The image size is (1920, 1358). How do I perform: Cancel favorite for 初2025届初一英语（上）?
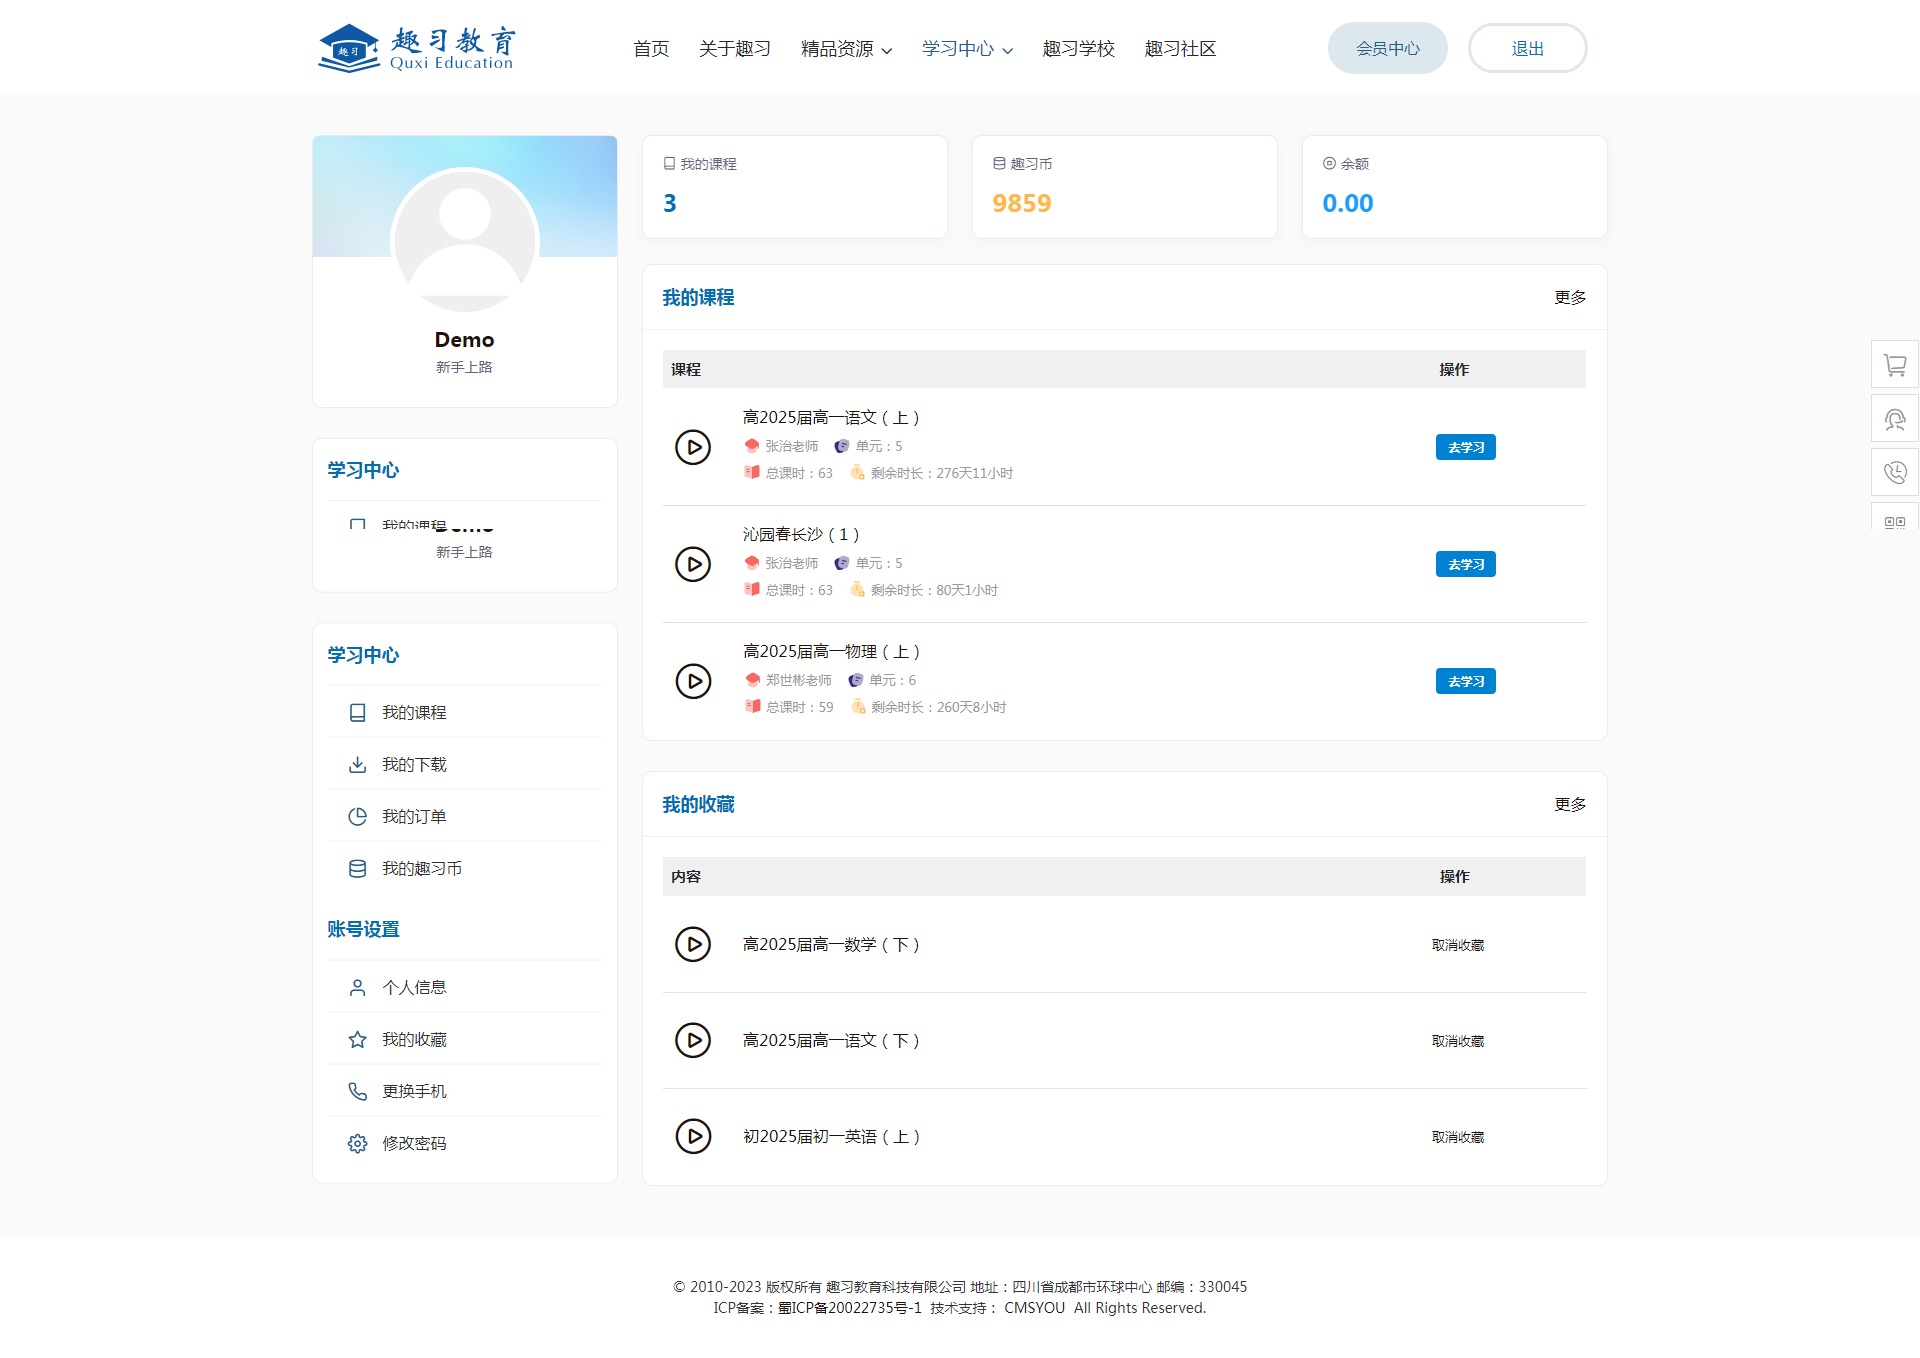pyautogui.click(x=1458, y=1137)
